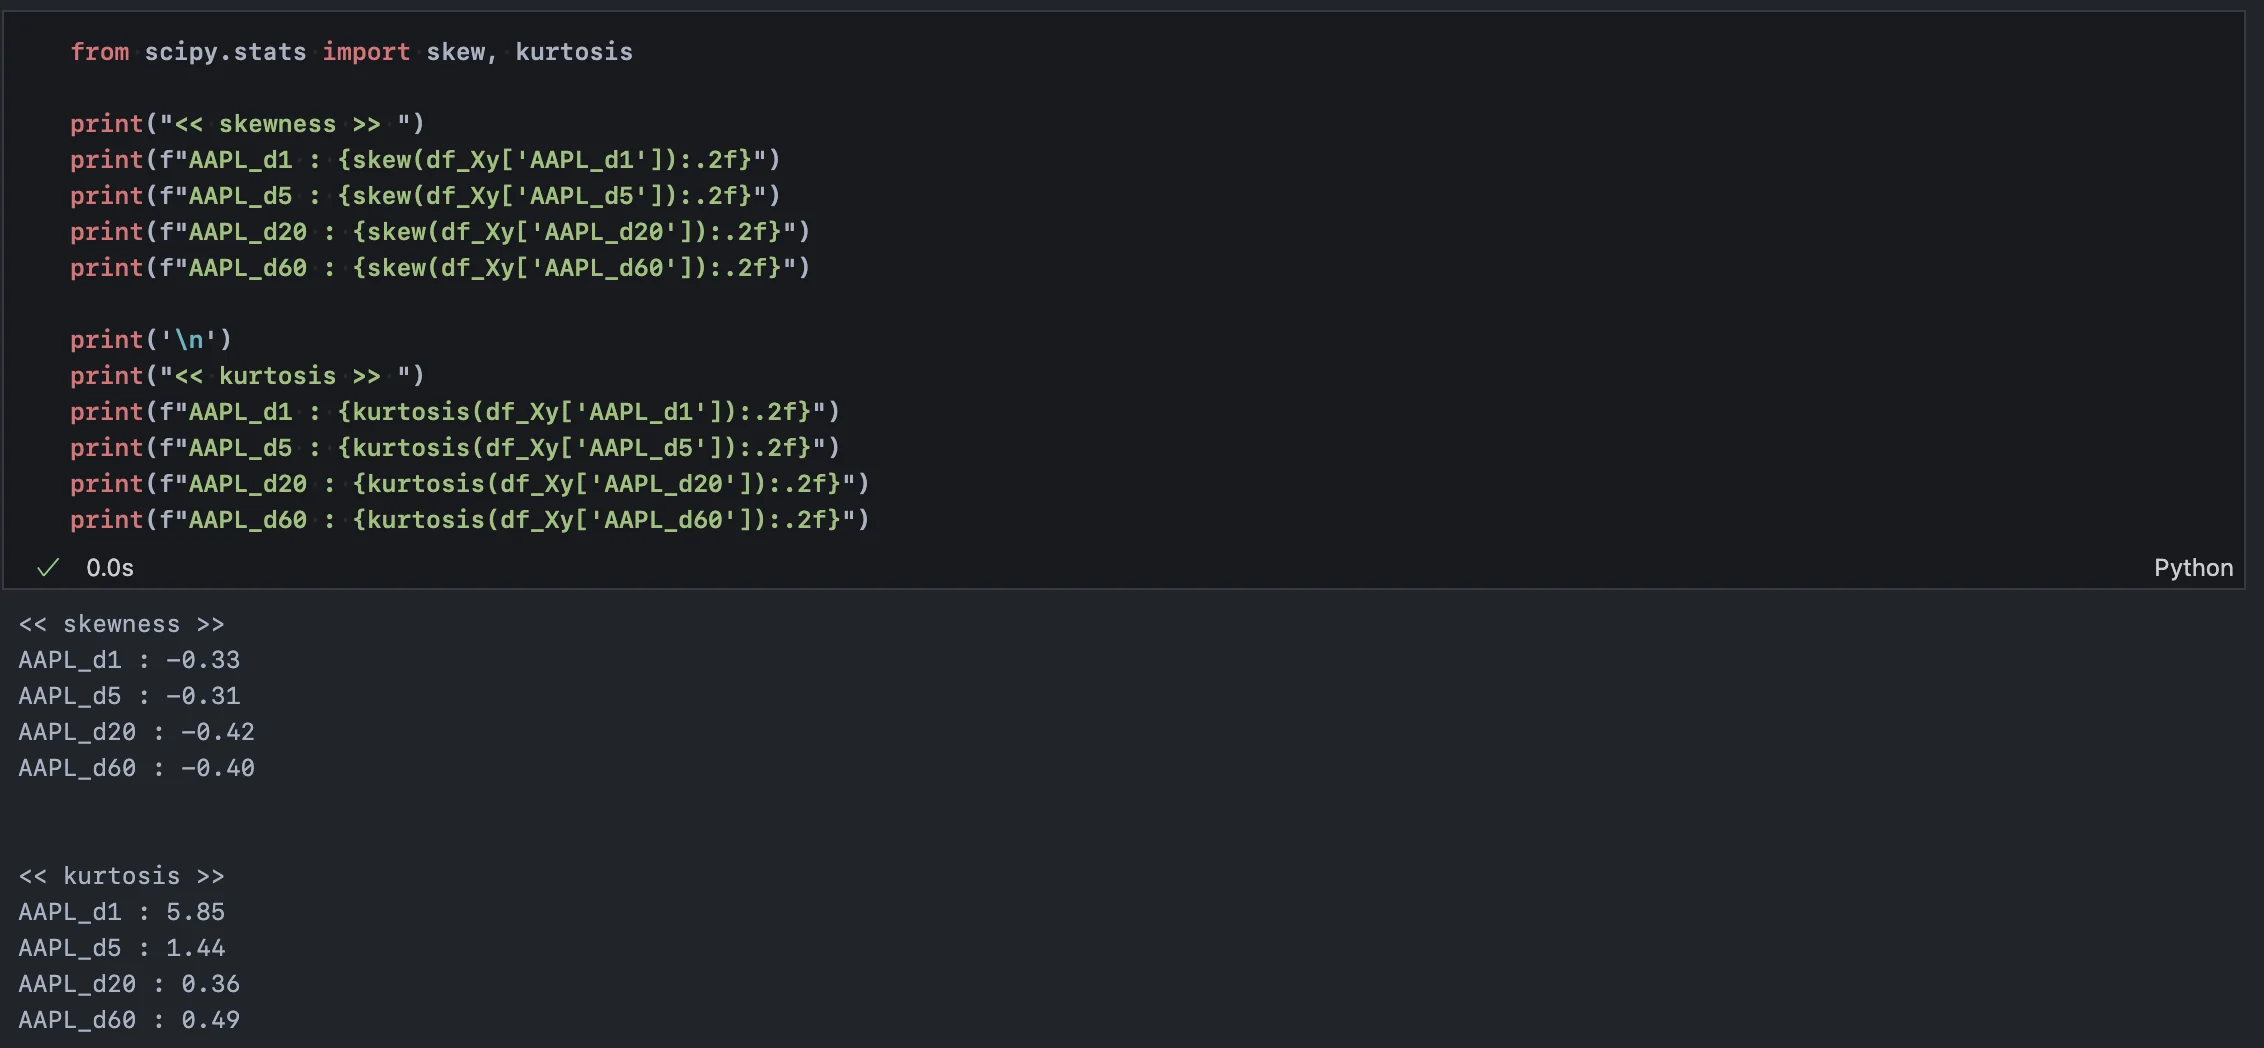Image resolution: width=2264 pixels, height=1048 pixels.
Task: Click the skewness header in the output
Action: pos(121,624)
